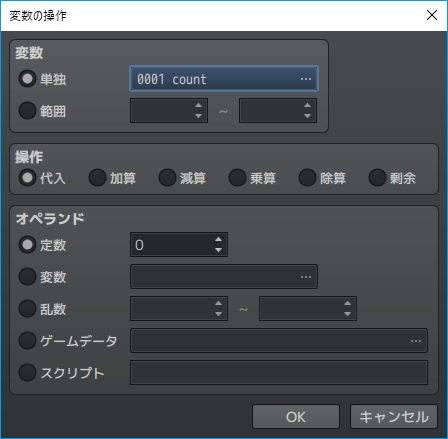Click the キャンセル (cancel) button

point(394,417)
